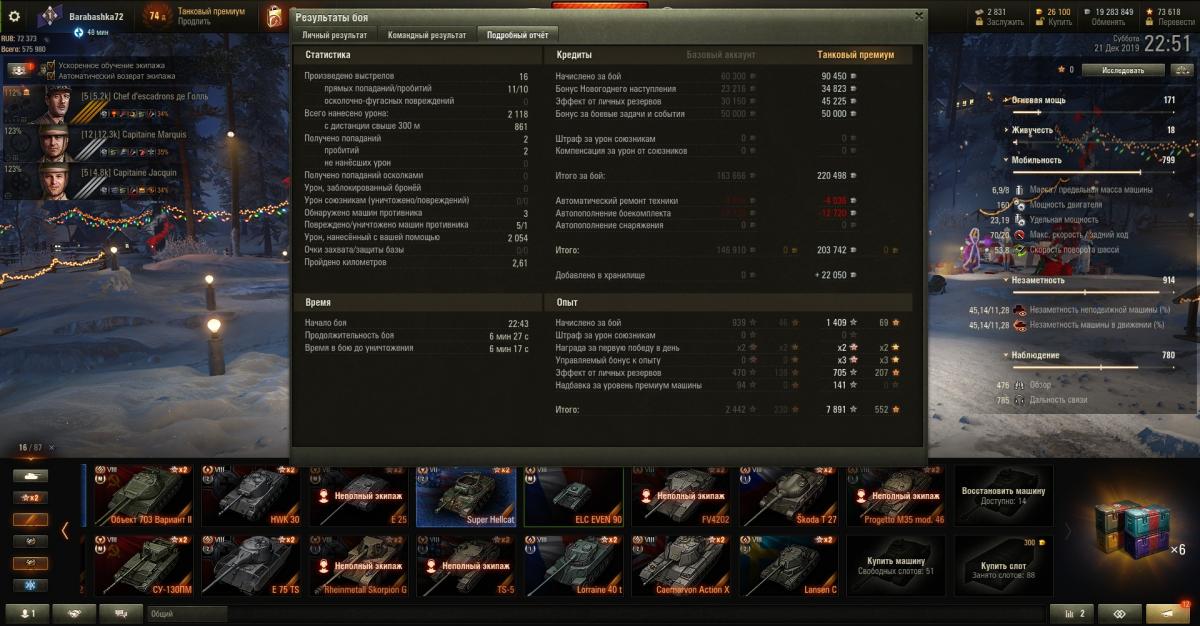Open Восстановить машину tile
Image resolution: width=1200 pixels, height=626 pixels.
click(1003, 496)
